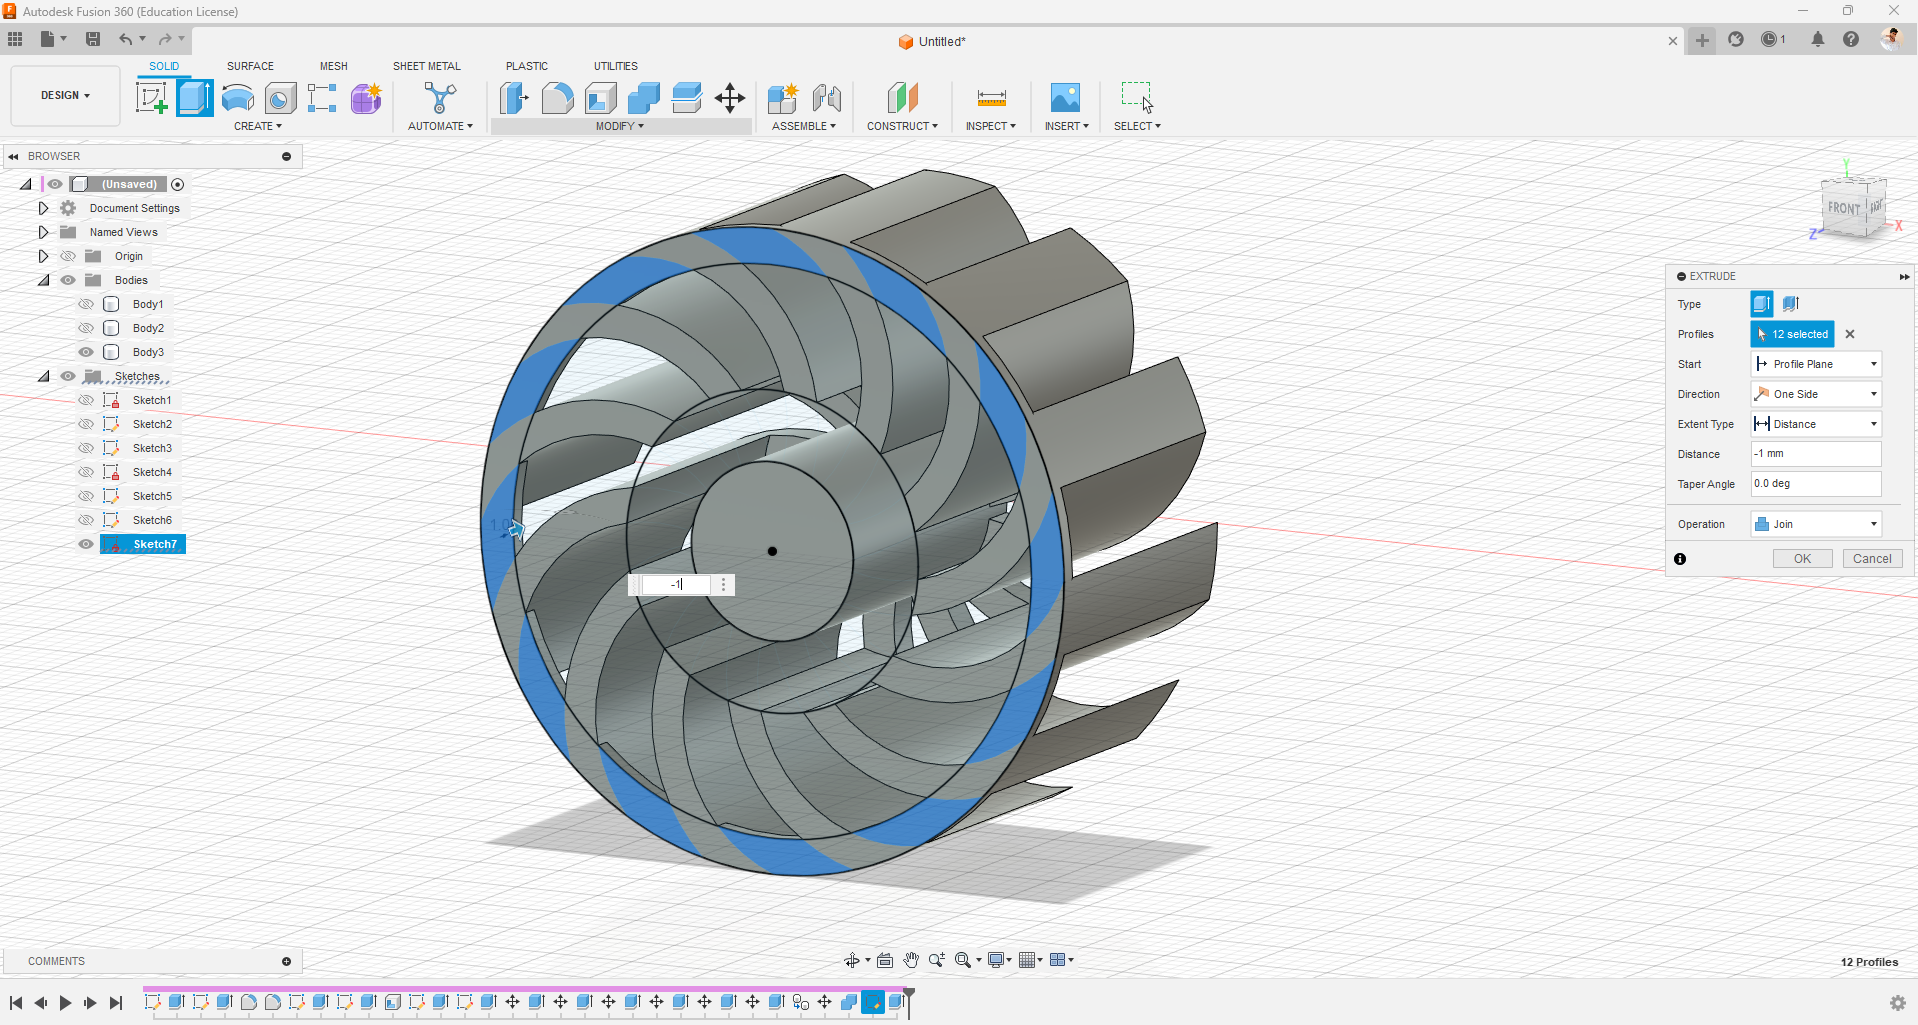The image size is (1918, 1025).
Task: Activate the root component radio button
Action: (x=178, y=184)
